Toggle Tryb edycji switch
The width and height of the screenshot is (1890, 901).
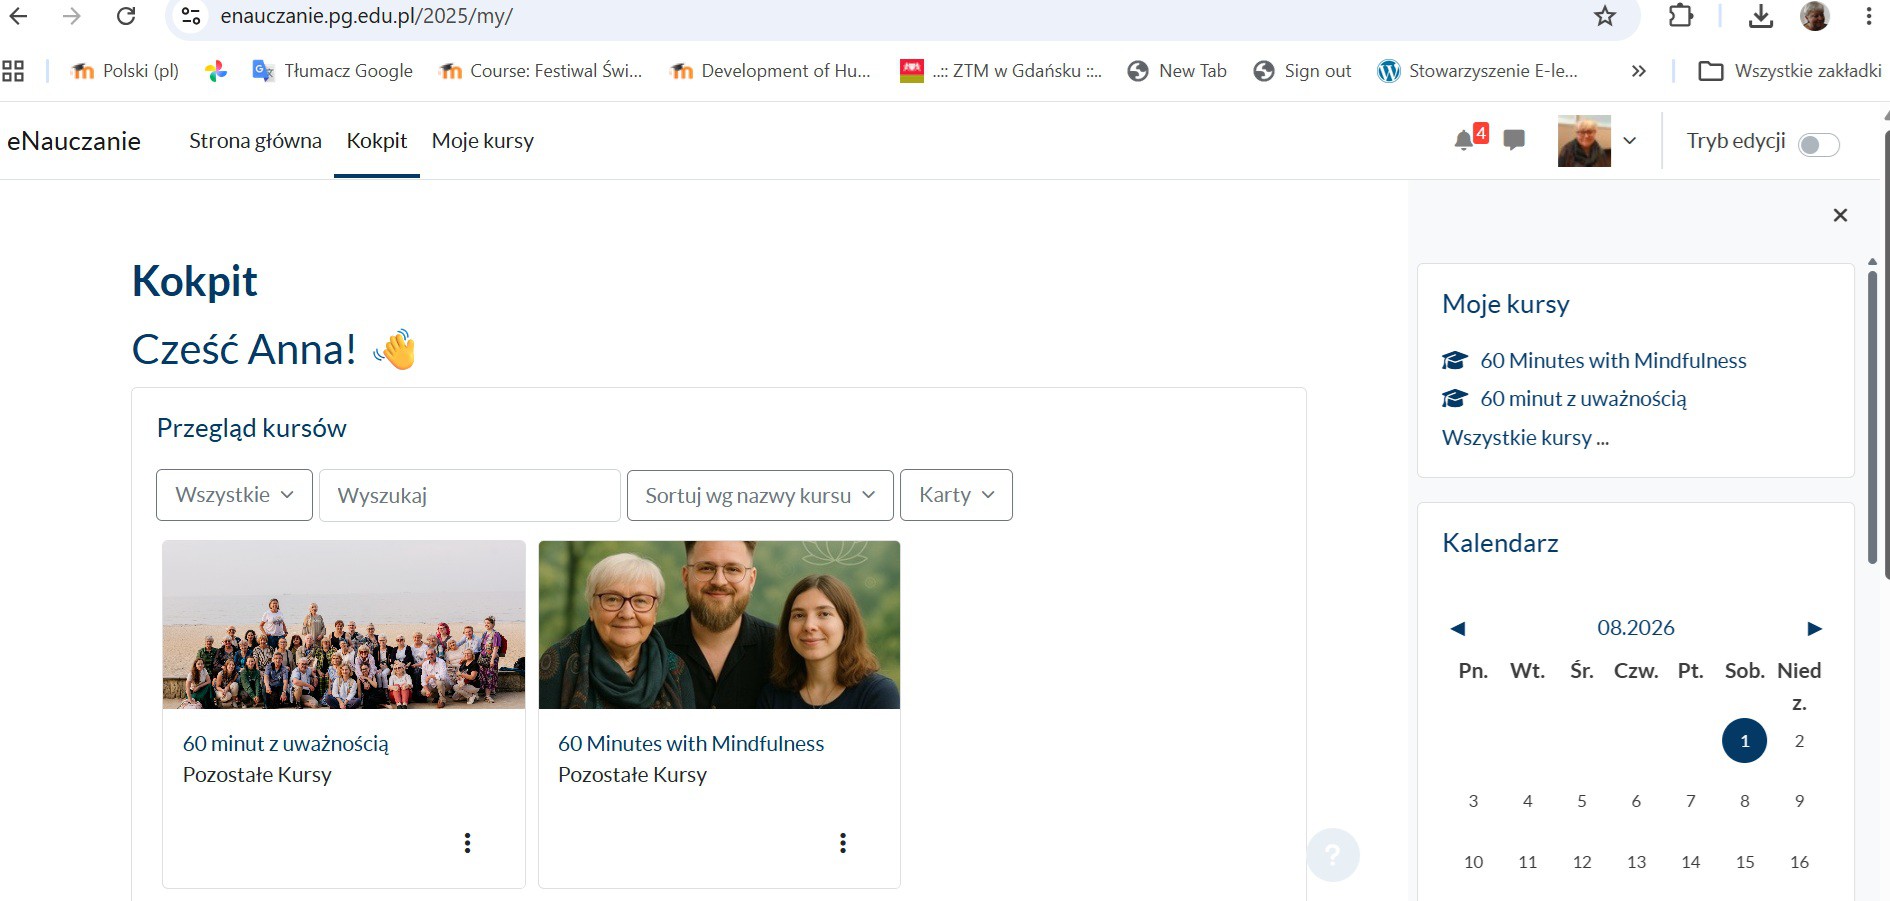[1818, 145]
